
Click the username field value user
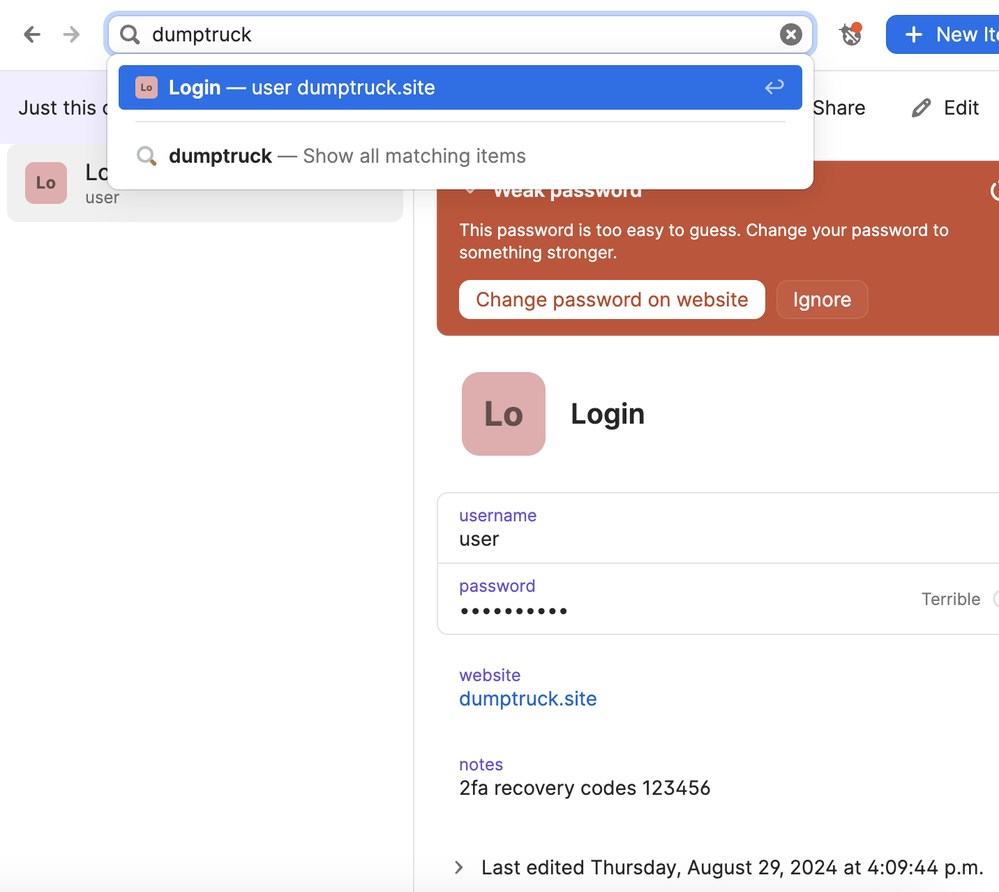pyautogui.click(x=479, y=539)
